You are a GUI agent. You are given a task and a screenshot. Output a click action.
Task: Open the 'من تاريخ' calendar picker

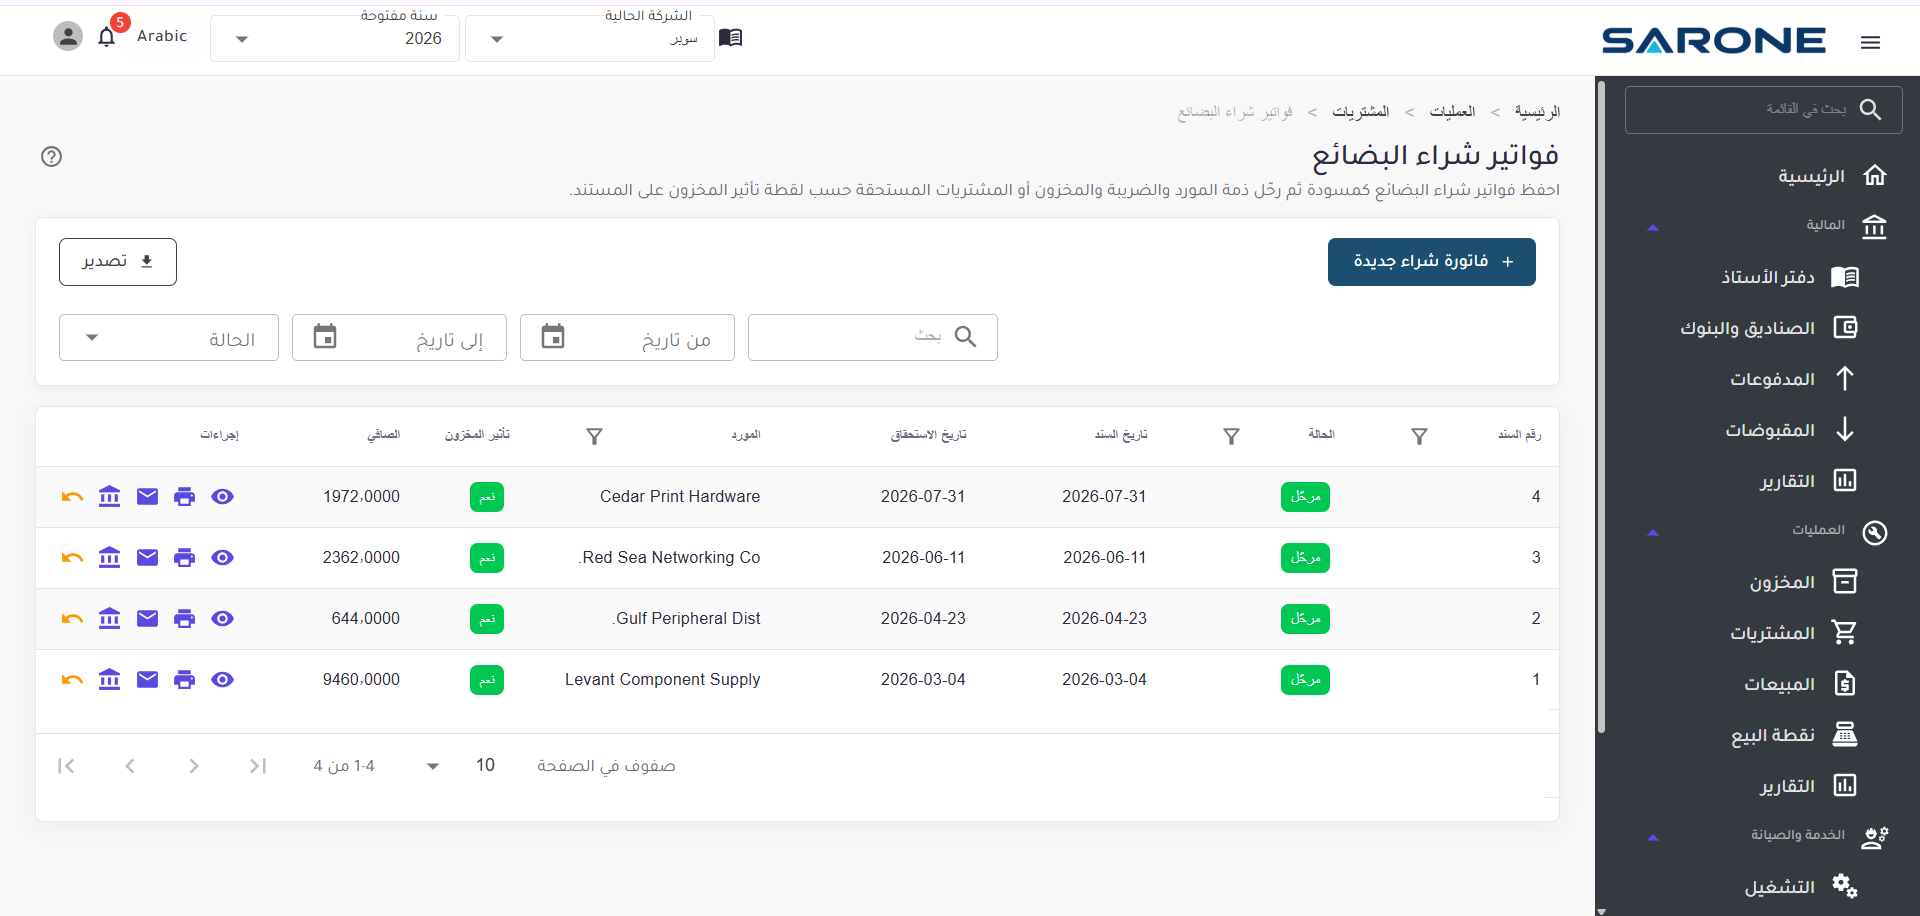tap(553, 337)
